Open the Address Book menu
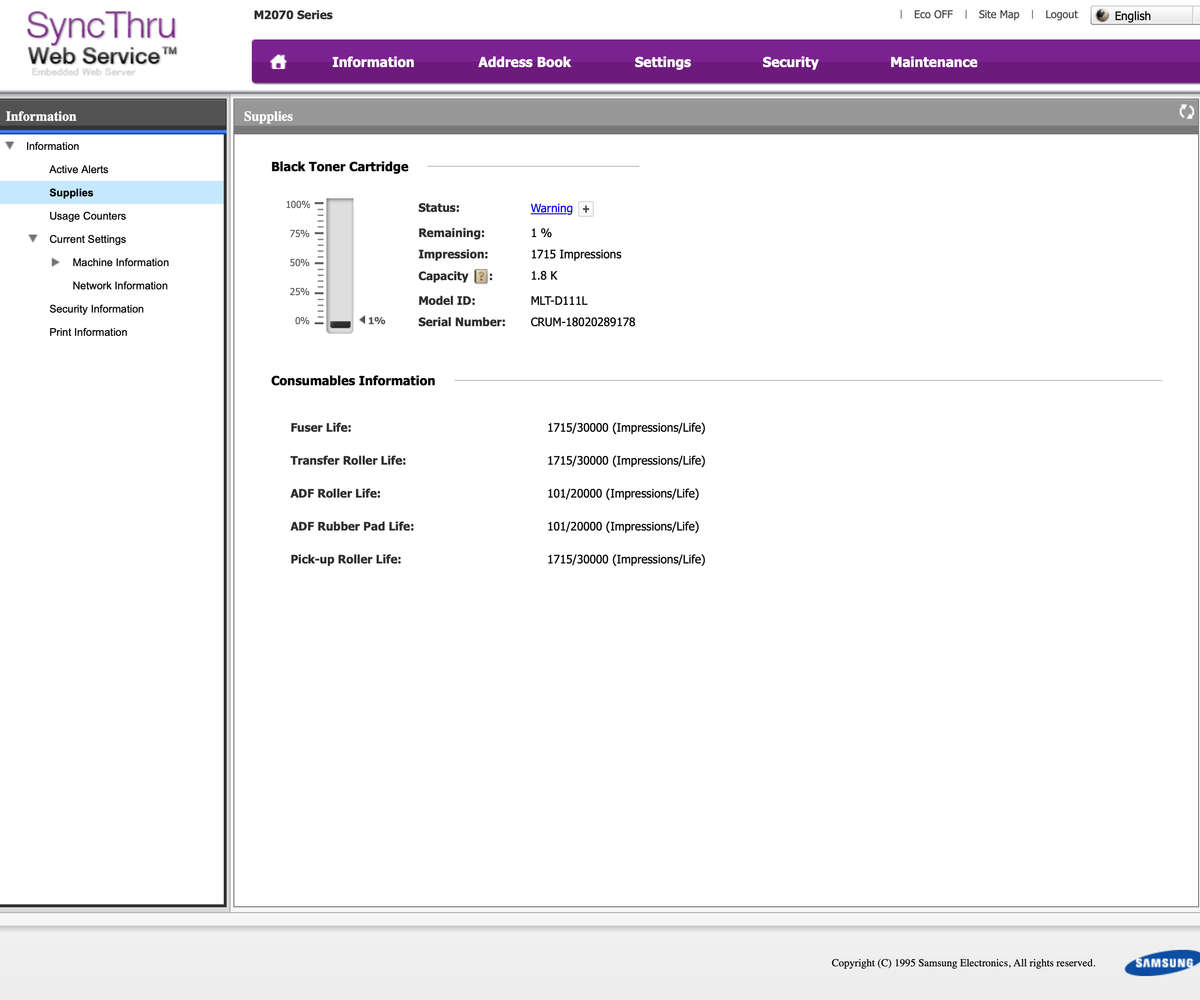The image size is (1200, 1000). coord(524,62)
